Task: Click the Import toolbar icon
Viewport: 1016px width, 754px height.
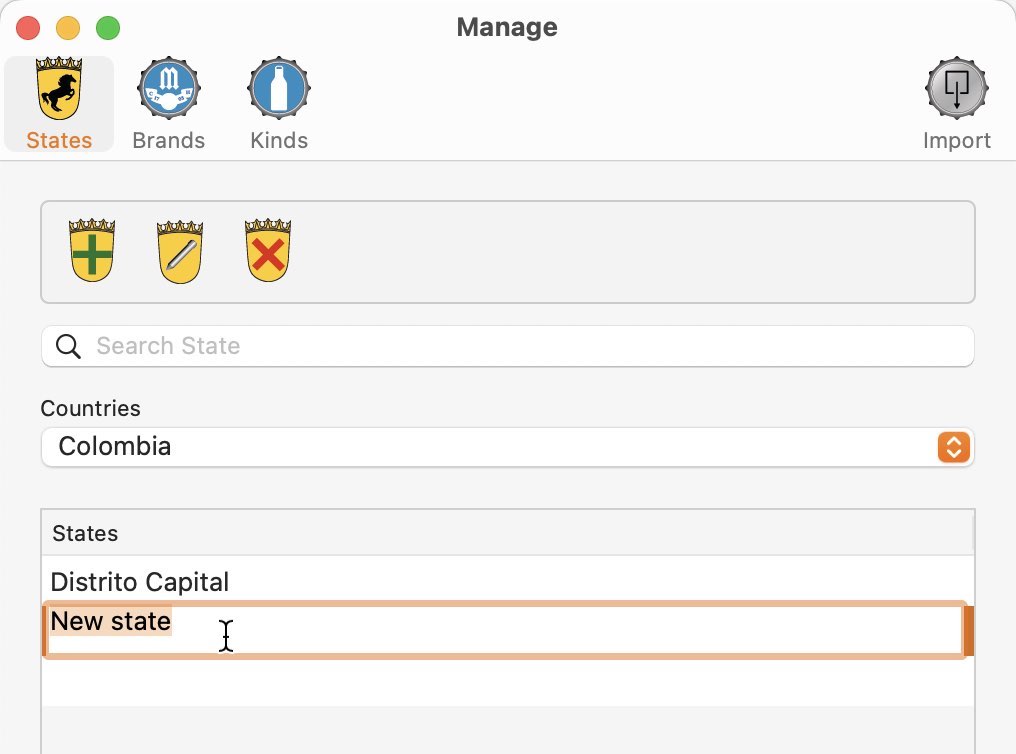Action: (x=956, y=104)
